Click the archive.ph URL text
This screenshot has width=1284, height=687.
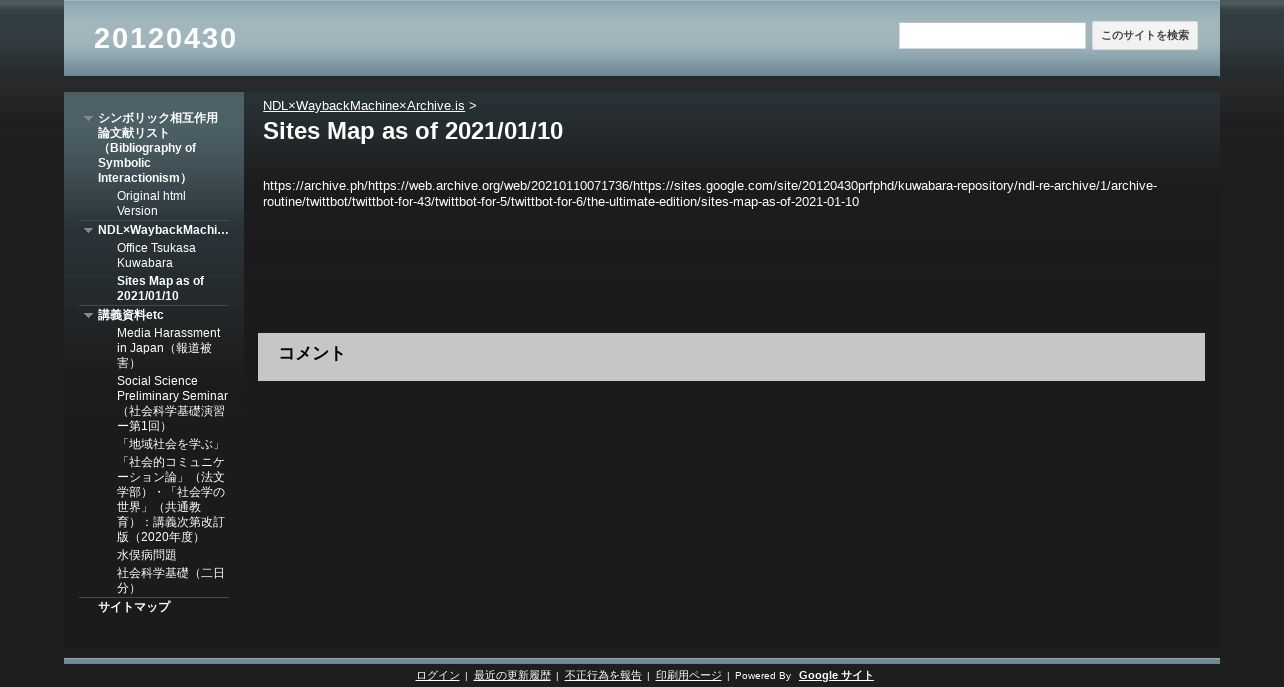(x=710, y=194)
